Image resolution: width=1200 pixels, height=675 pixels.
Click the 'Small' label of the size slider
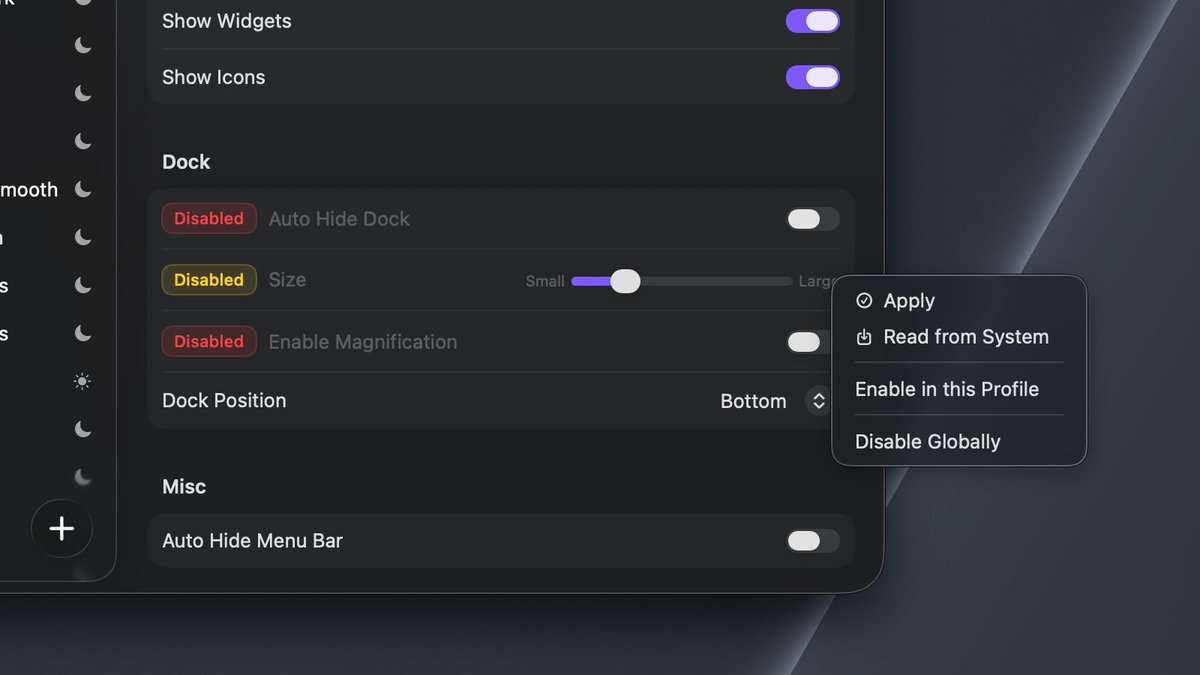(x=545, y=282)
